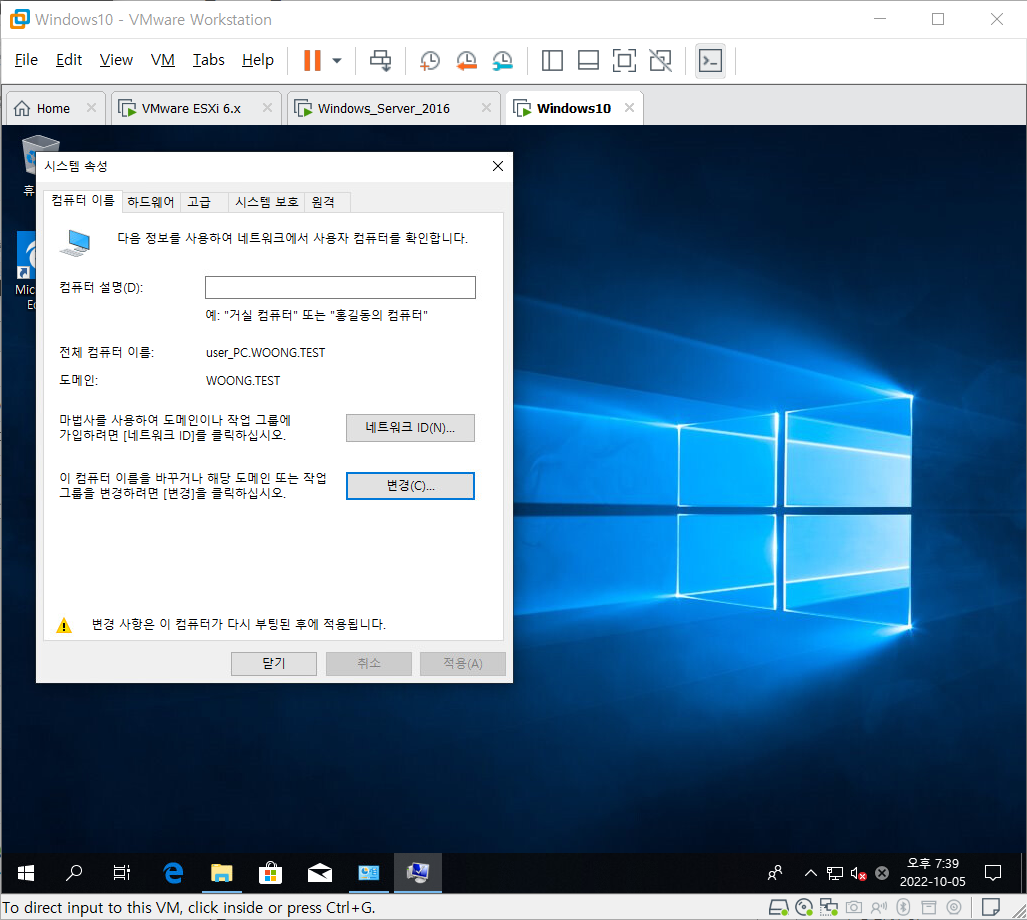Select the system properties taskbar icon
The image size is (1027, 920).
(x=418, y=872)
